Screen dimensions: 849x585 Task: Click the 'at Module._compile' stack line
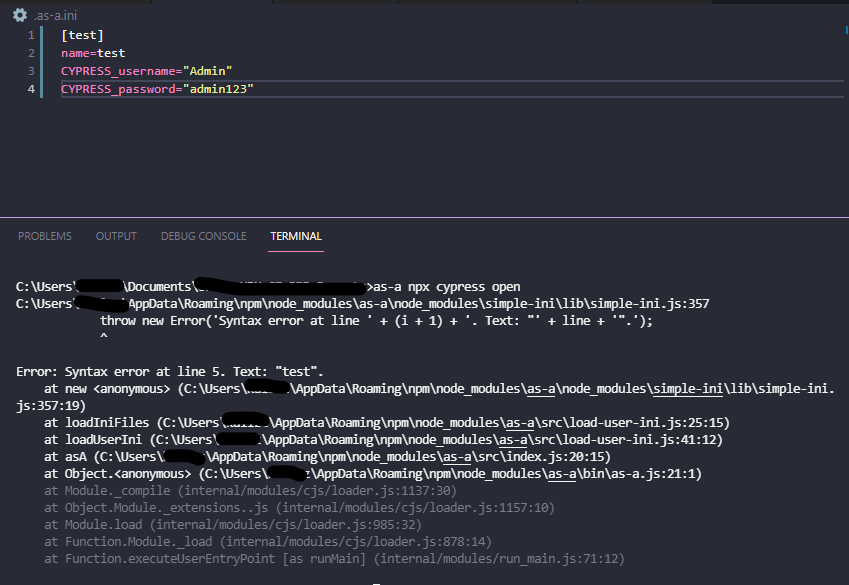250,491
